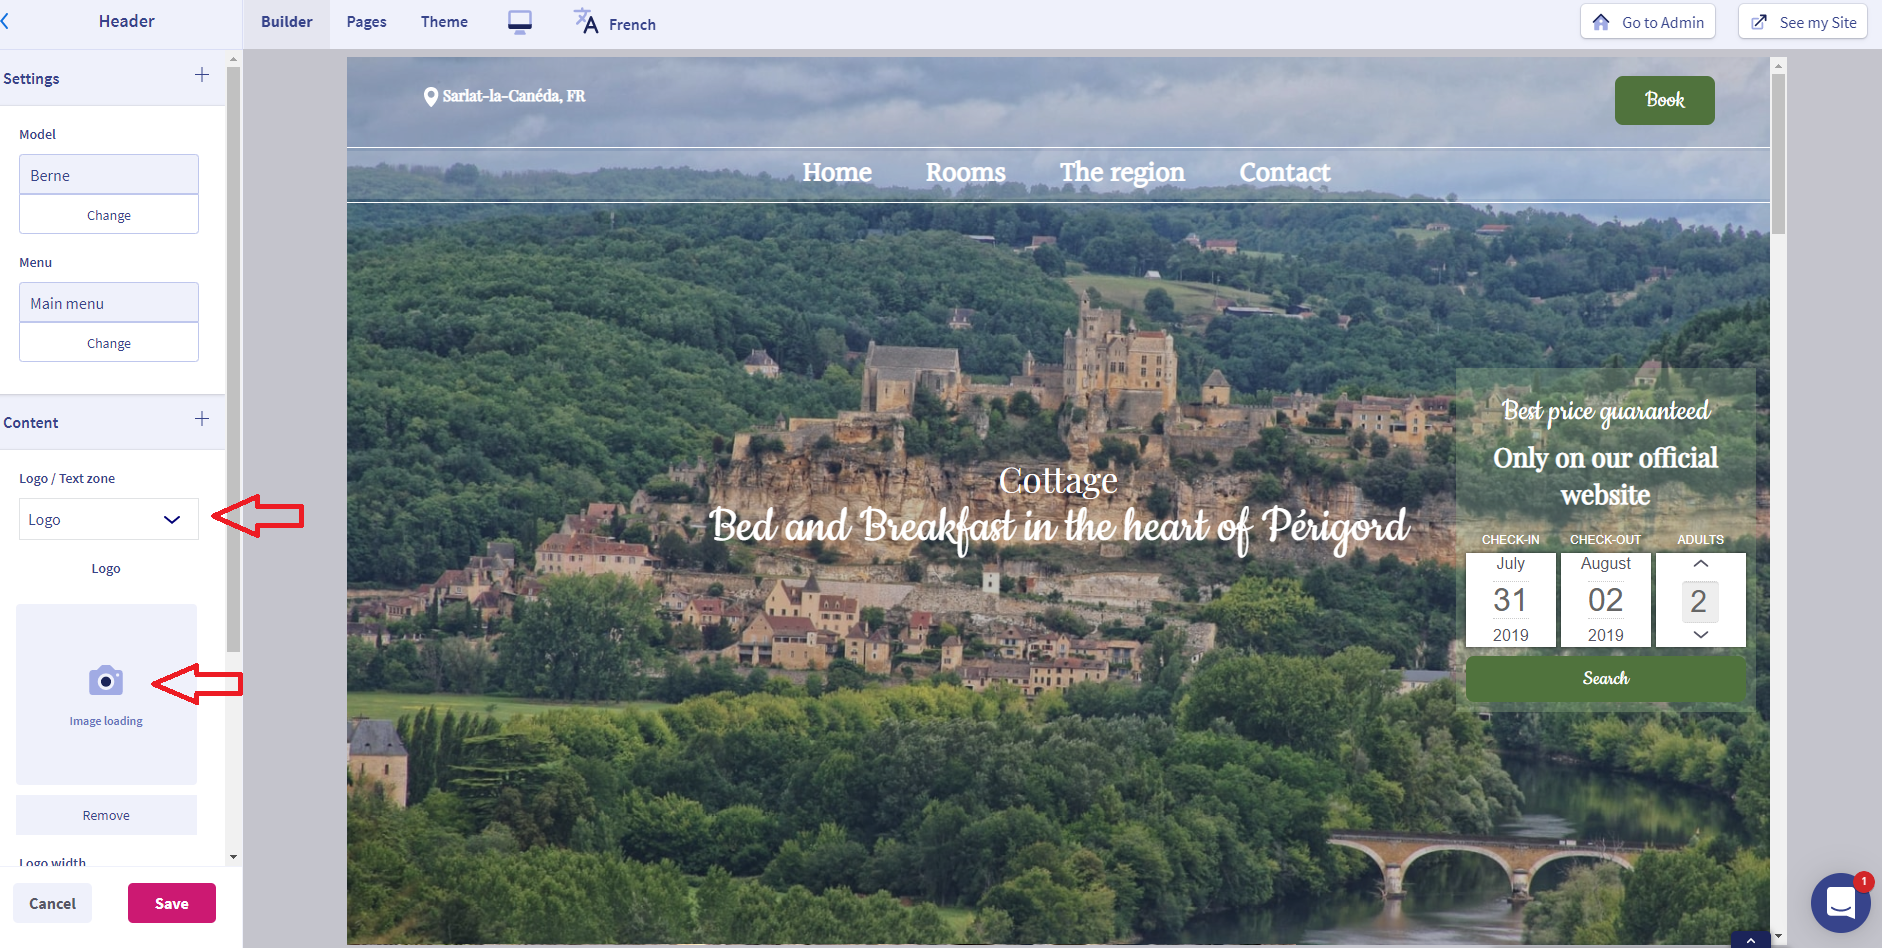Click the site preview vertical scrollbar
This screenshot has width=1882, height=948.
click(x=1778, y=155)
